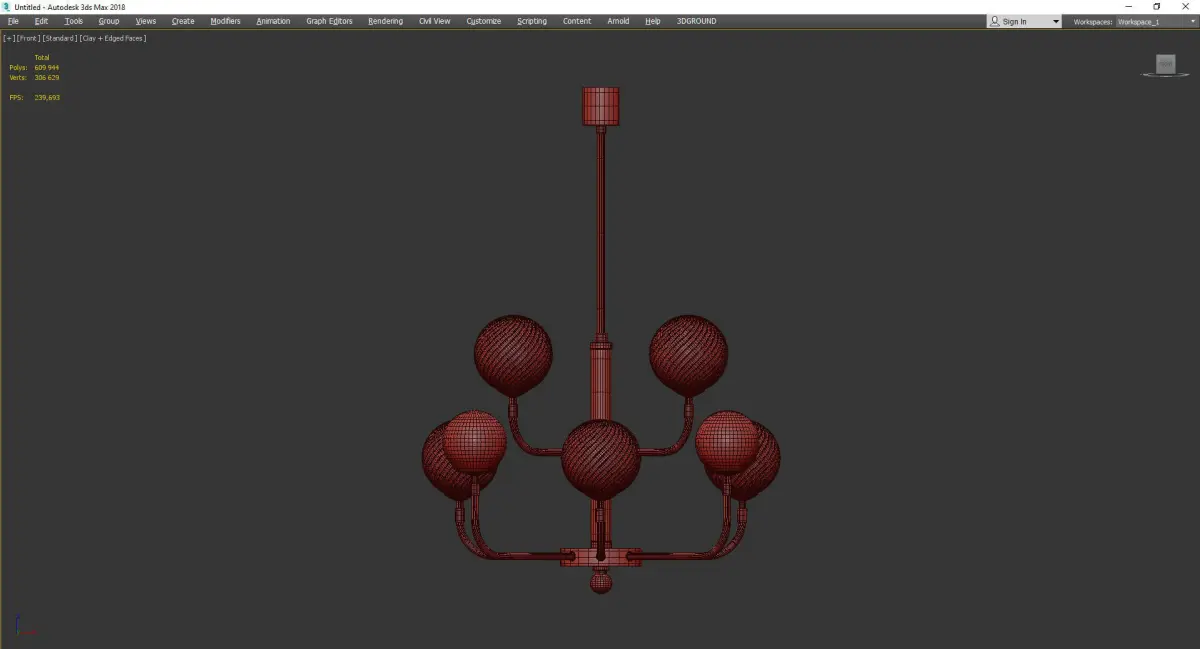
Task: Click the 3ds Max application icon in title bar
Action: pos(6,6)
